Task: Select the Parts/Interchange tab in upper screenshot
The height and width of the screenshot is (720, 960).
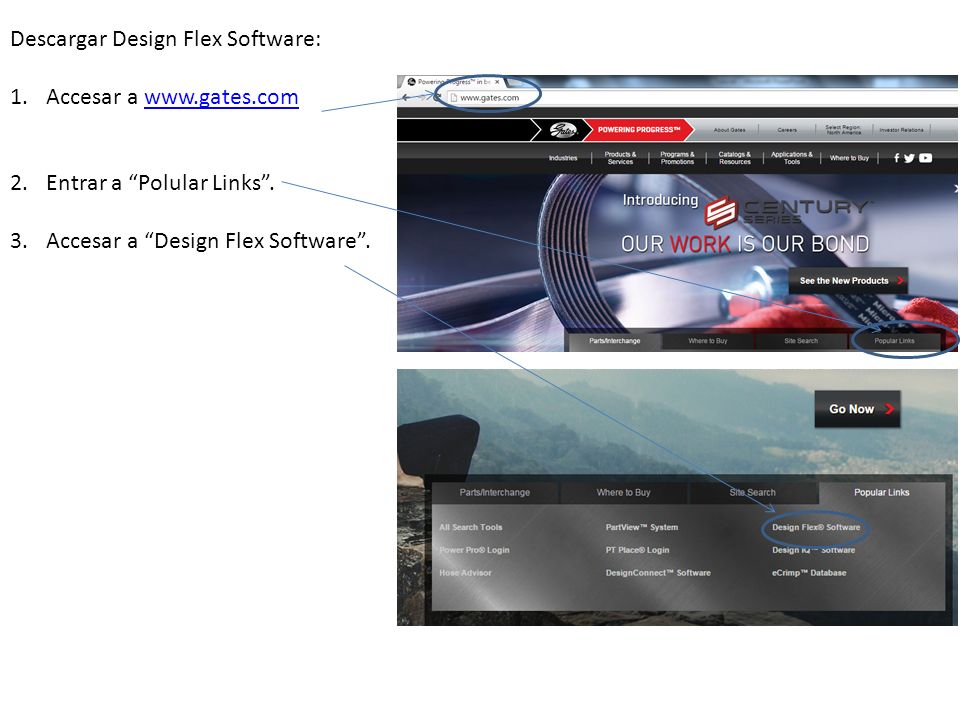Action: [615, 341]
